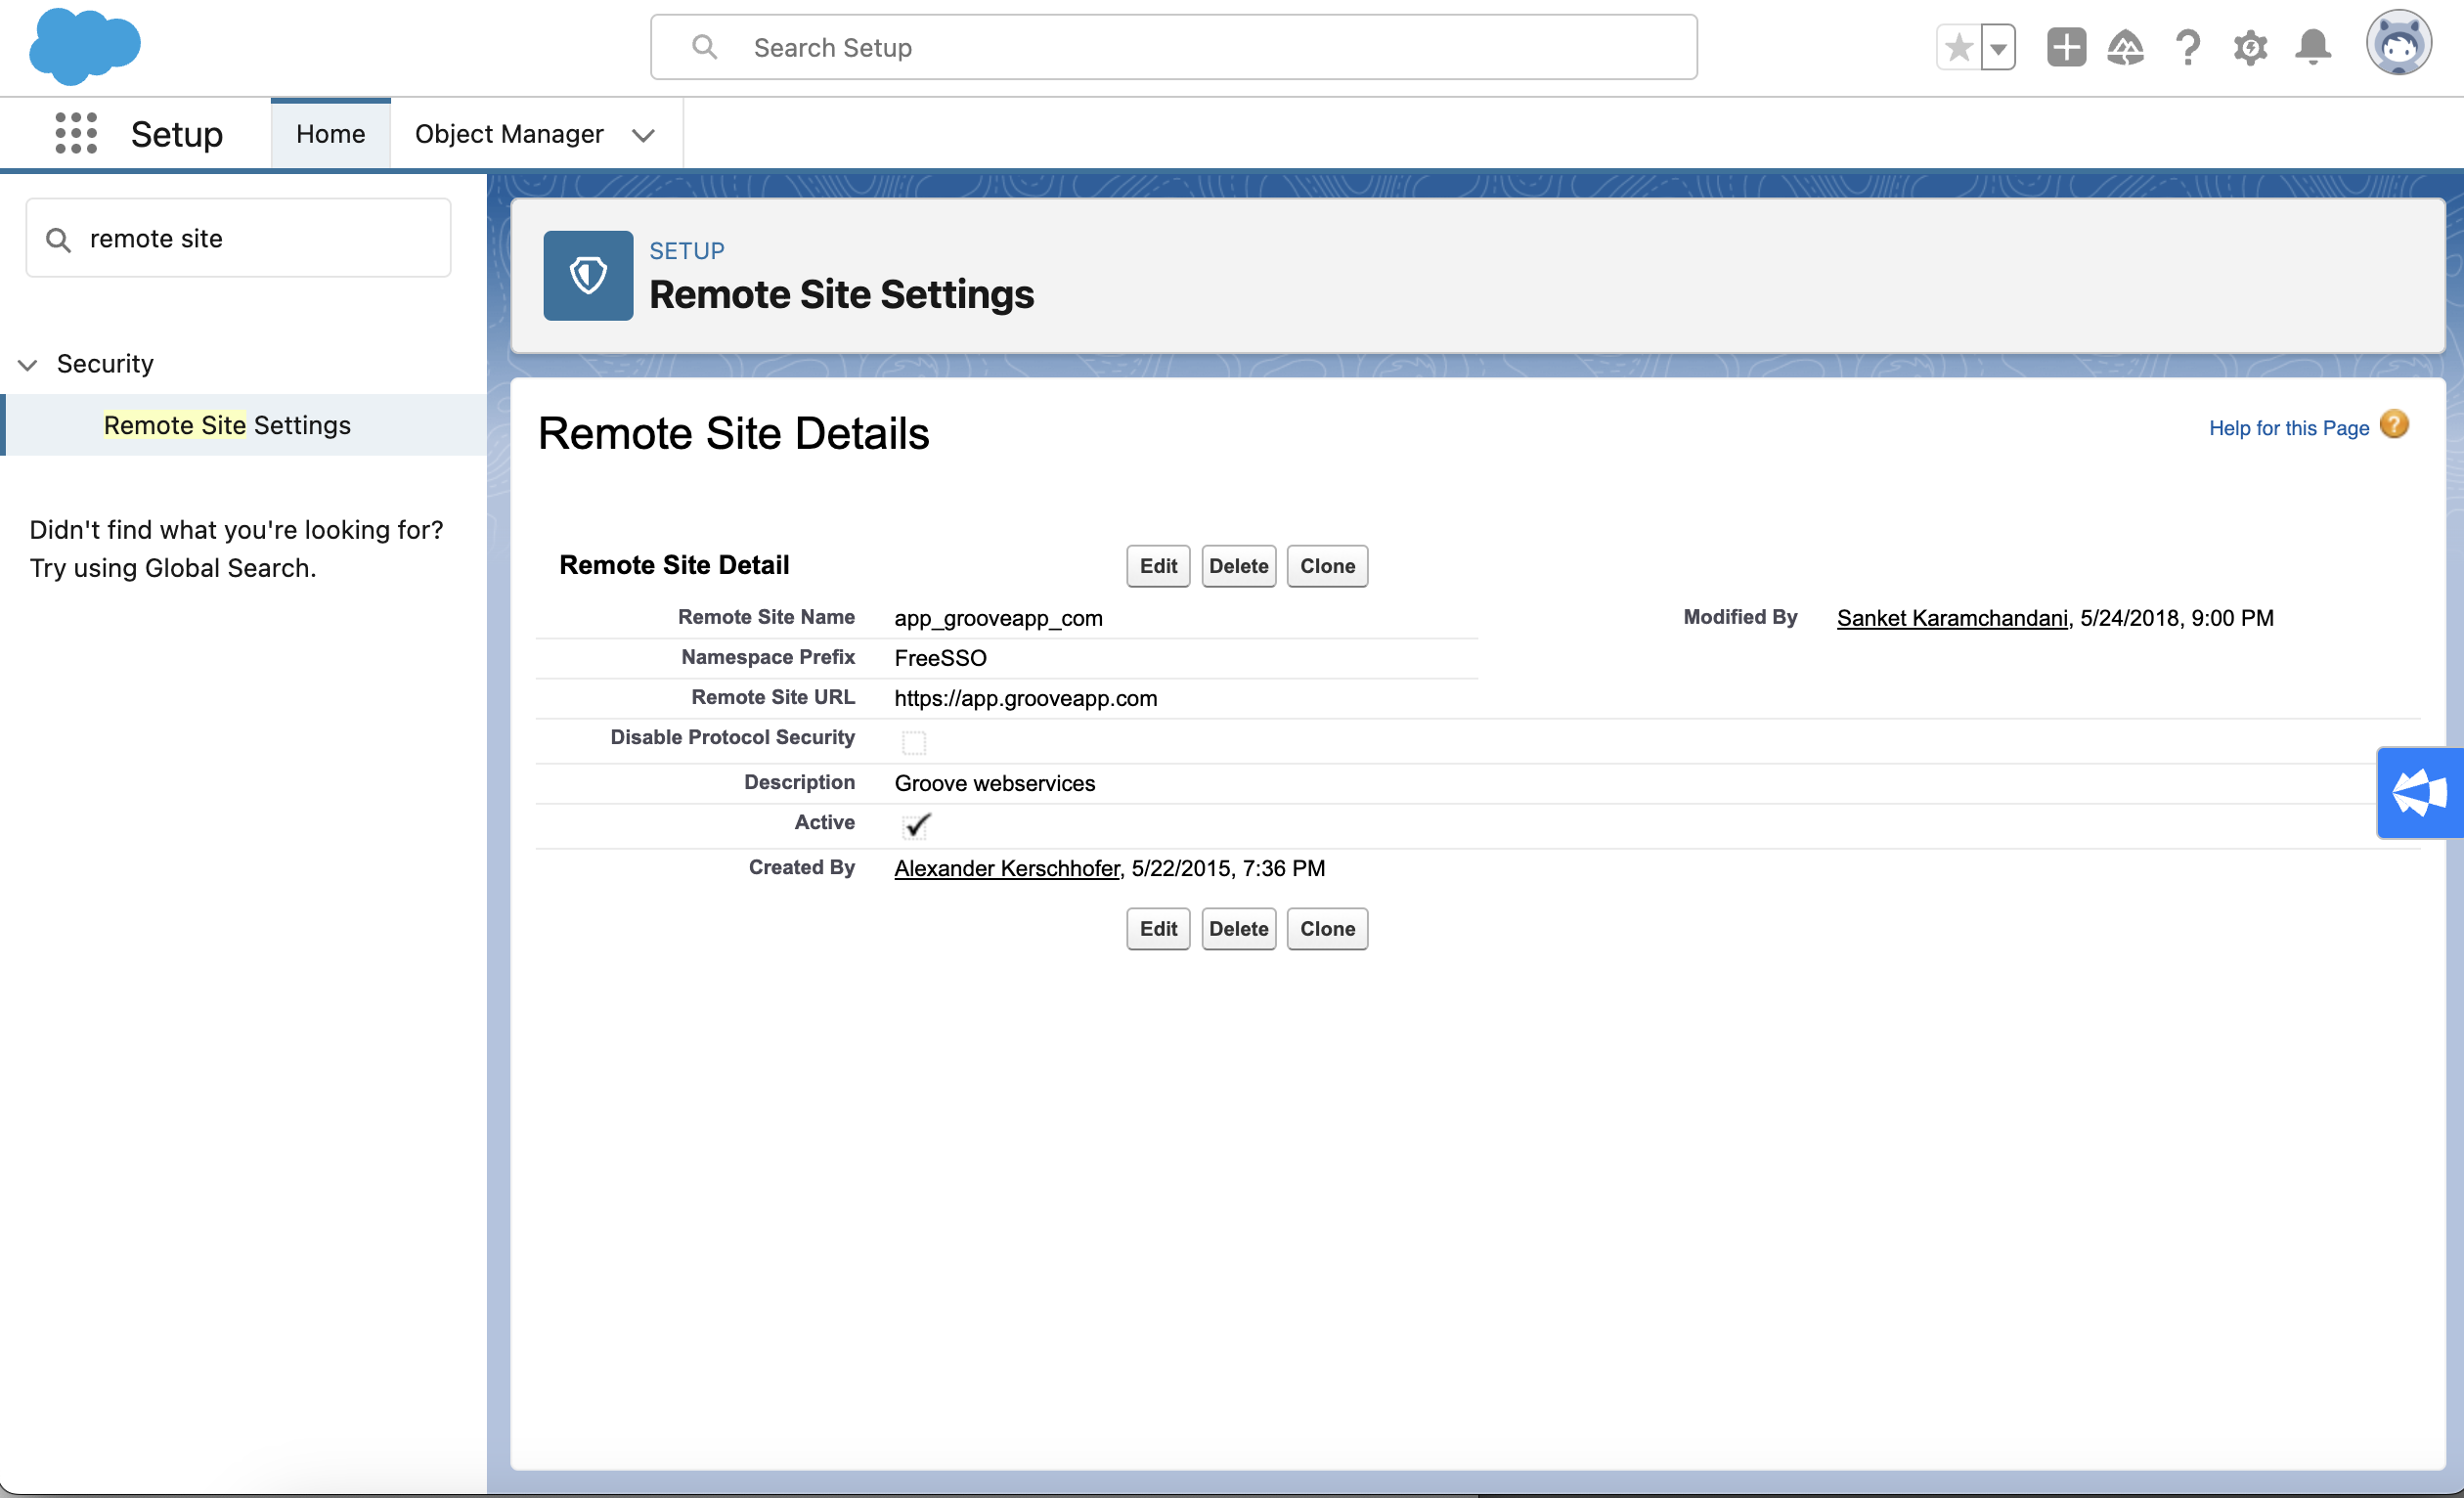The image size is (2464, 1498).
Task: Select Remote Site Settings in sidebar
Action: tap(244, 425)
